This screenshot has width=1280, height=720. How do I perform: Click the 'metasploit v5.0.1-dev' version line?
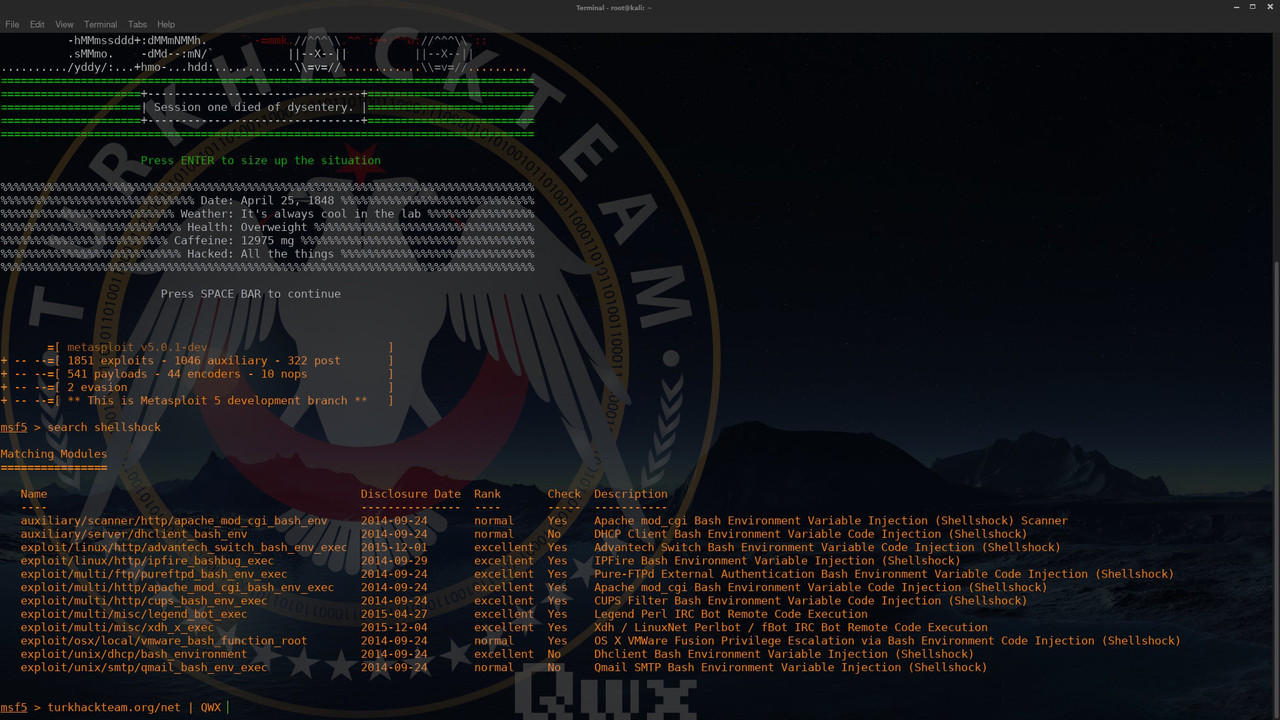[x=137, y=347]
